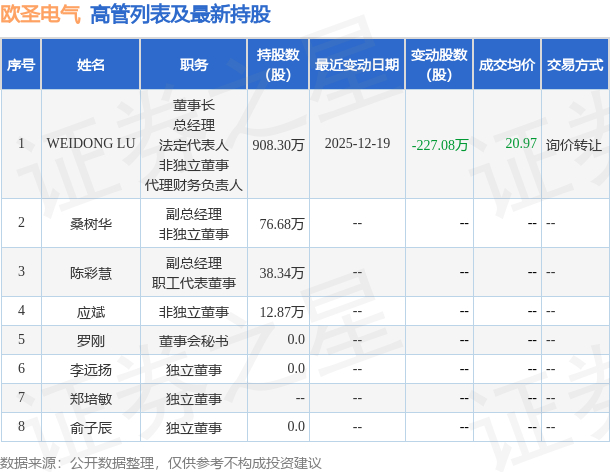Click the green -227.08万 change value
Viewport: 610px width, 472px height.
coord(440,145)
